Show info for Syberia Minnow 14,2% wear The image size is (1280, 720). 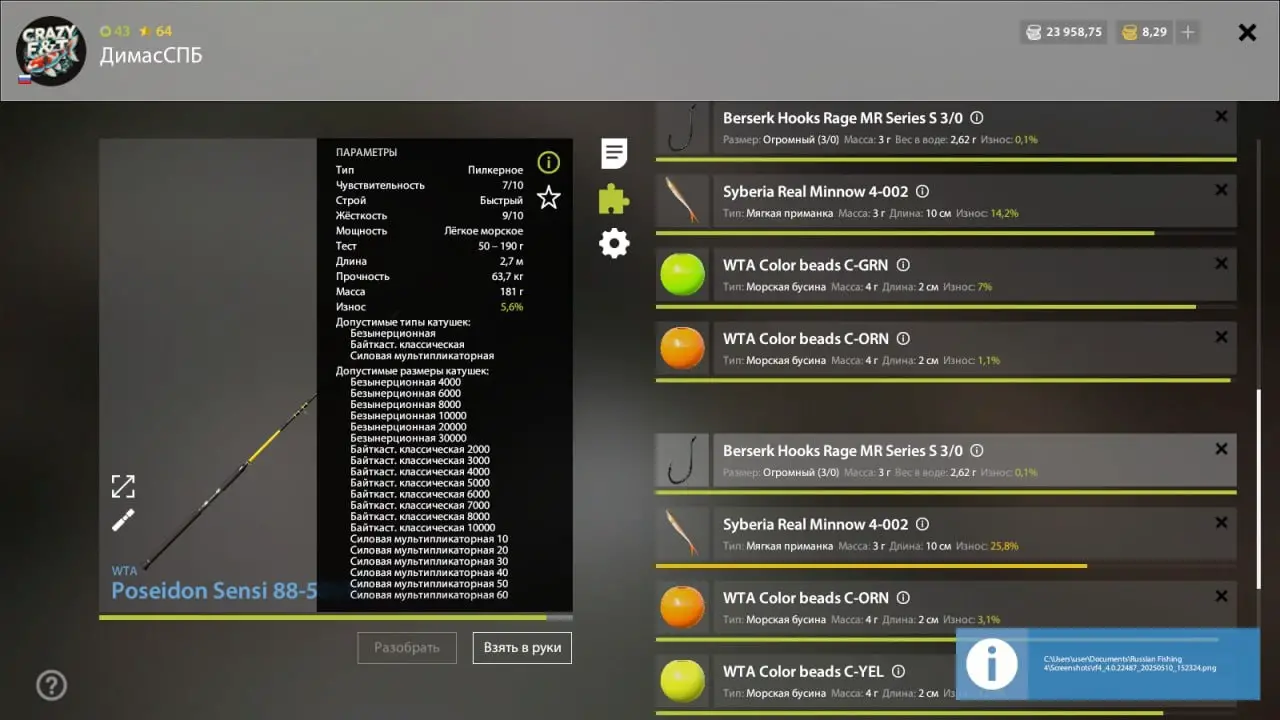923,191
